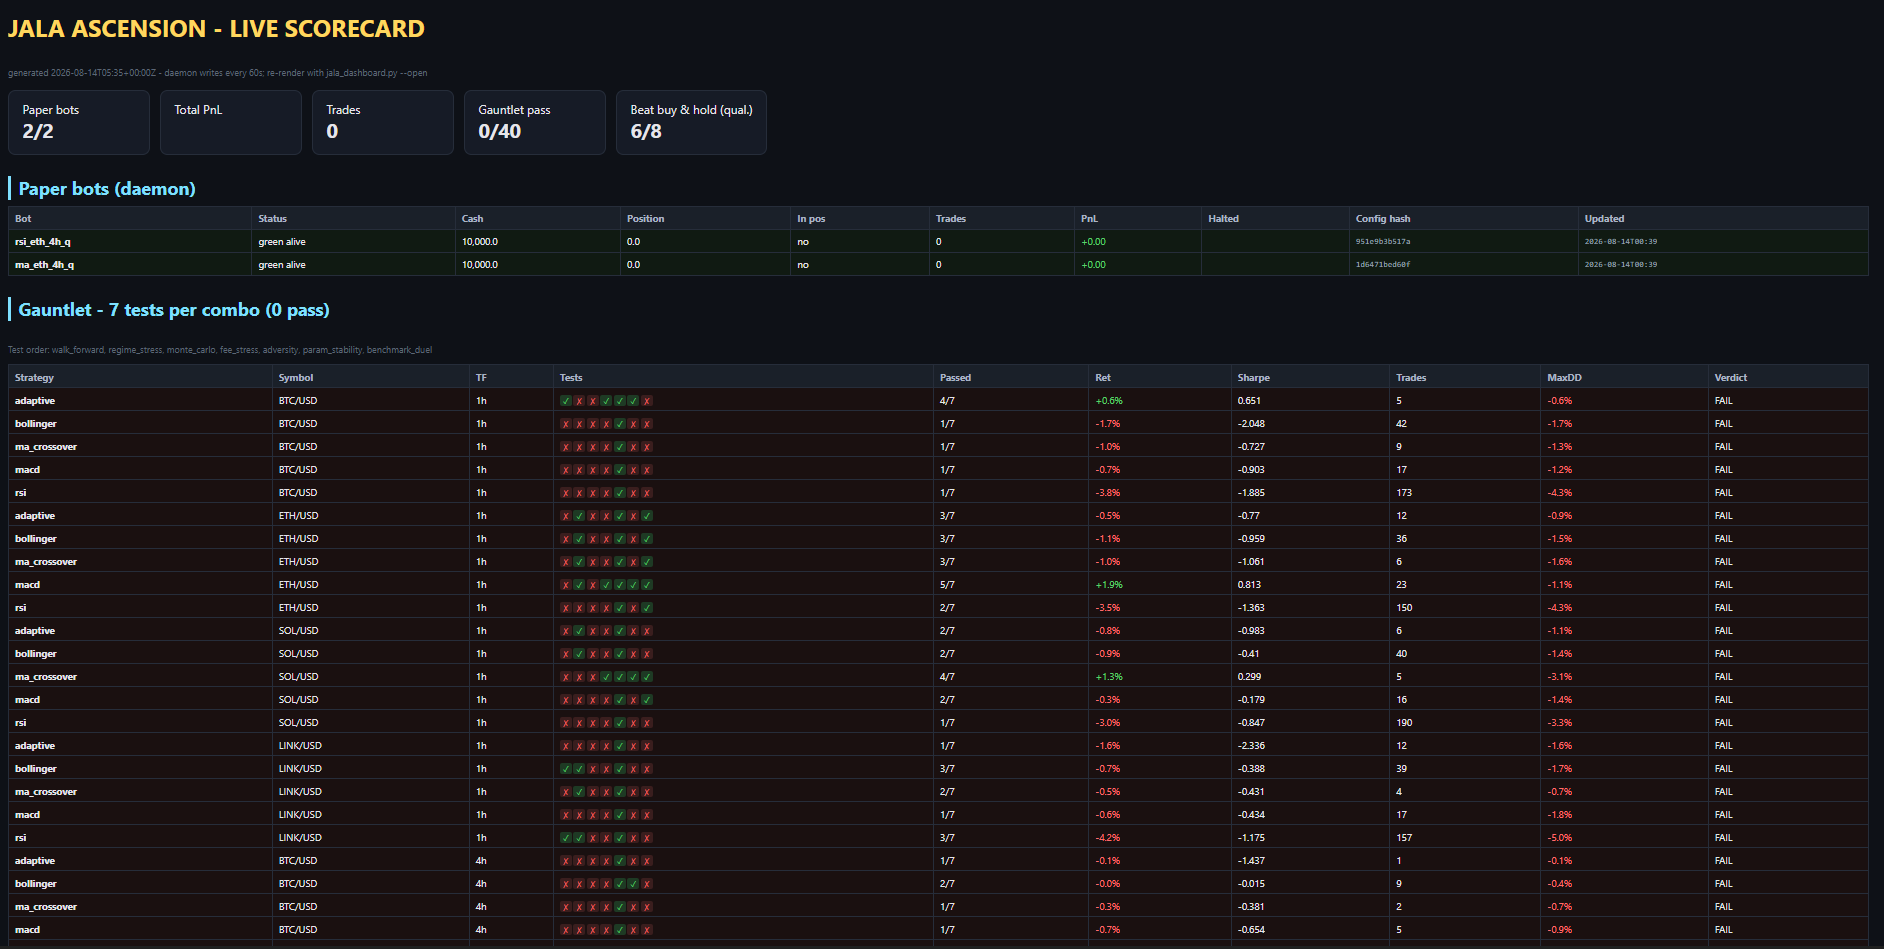Open the Total PnL summary card
The width and height of the screenshot is (1884, 949).
coord(231,122)
